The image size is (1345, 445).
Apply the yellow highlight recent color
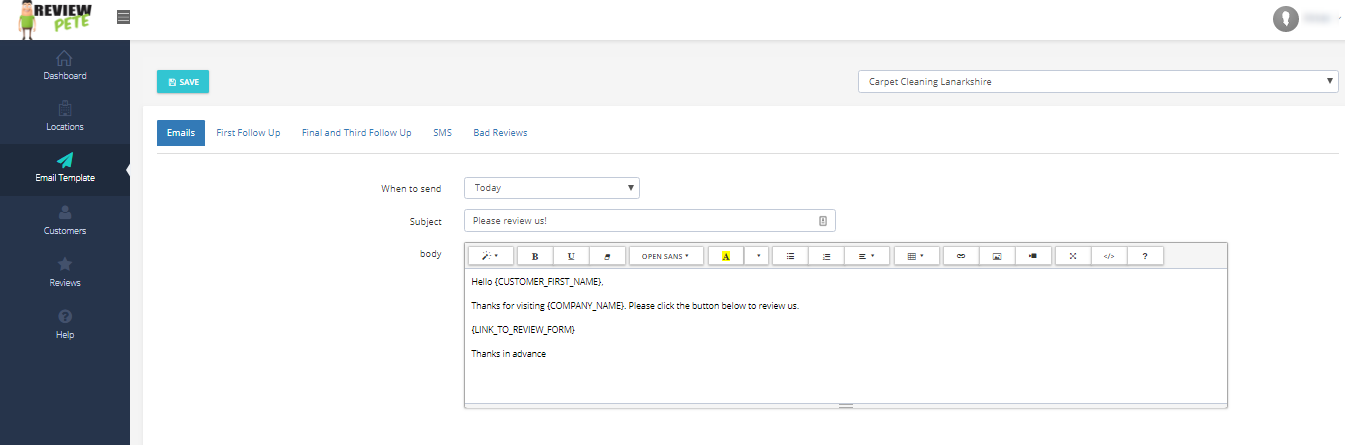click(726, 256)
